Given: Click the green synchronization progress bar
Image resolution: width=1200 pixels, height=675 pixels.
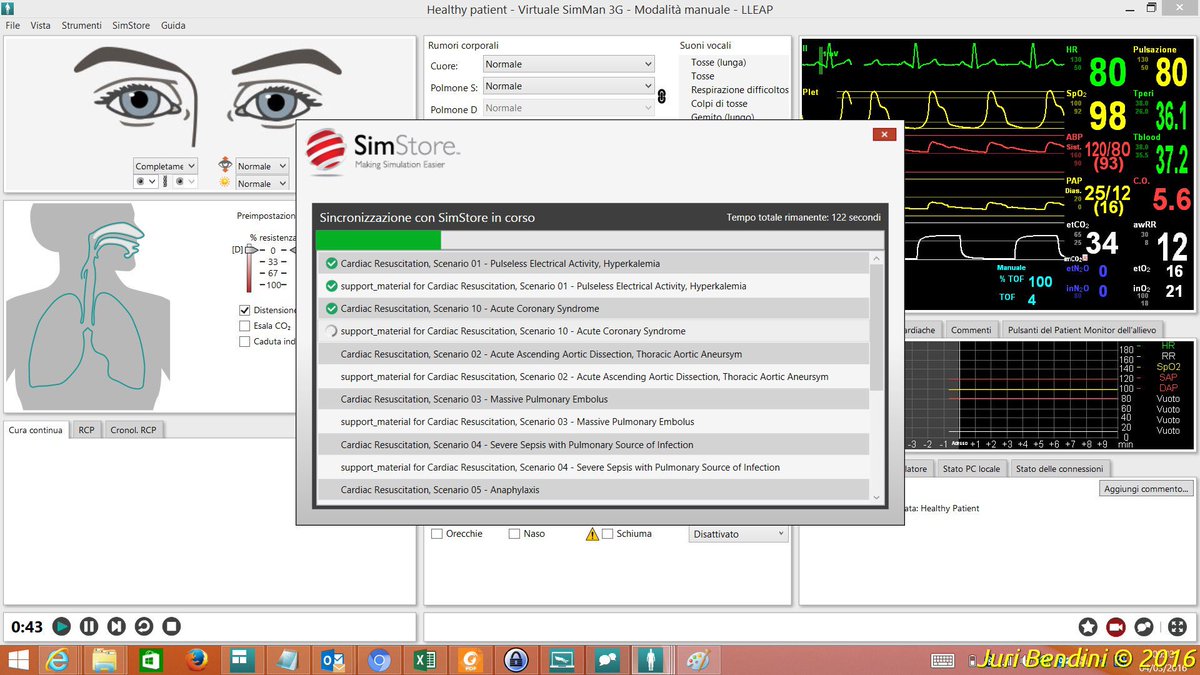Looking at the screenshot, I should (378, 240).
